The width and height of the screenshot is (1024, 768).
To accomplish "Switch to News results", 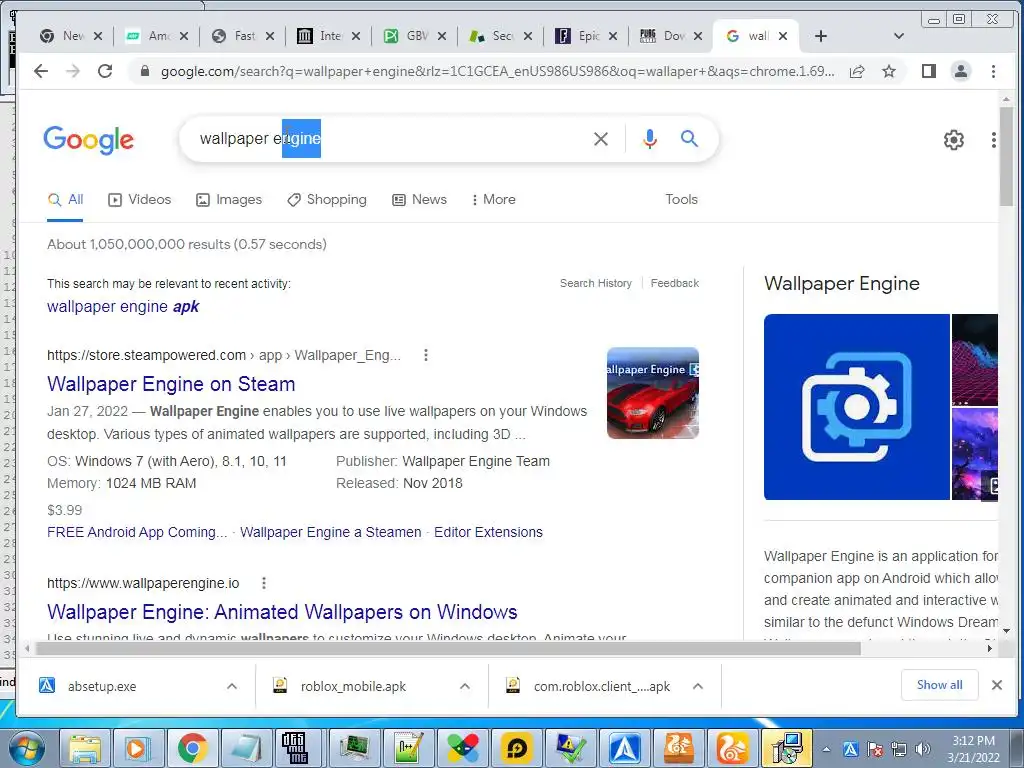I will pos(419,199).
